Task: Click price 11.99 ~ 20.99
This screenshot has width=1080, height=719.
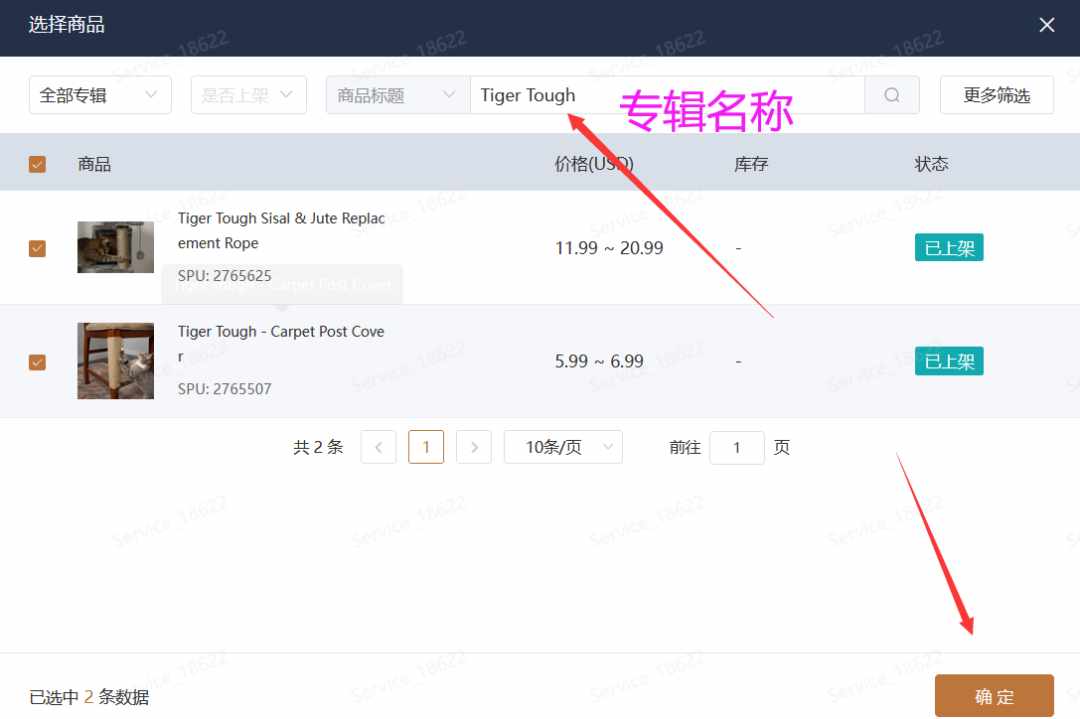Action: tap(609, 248)
